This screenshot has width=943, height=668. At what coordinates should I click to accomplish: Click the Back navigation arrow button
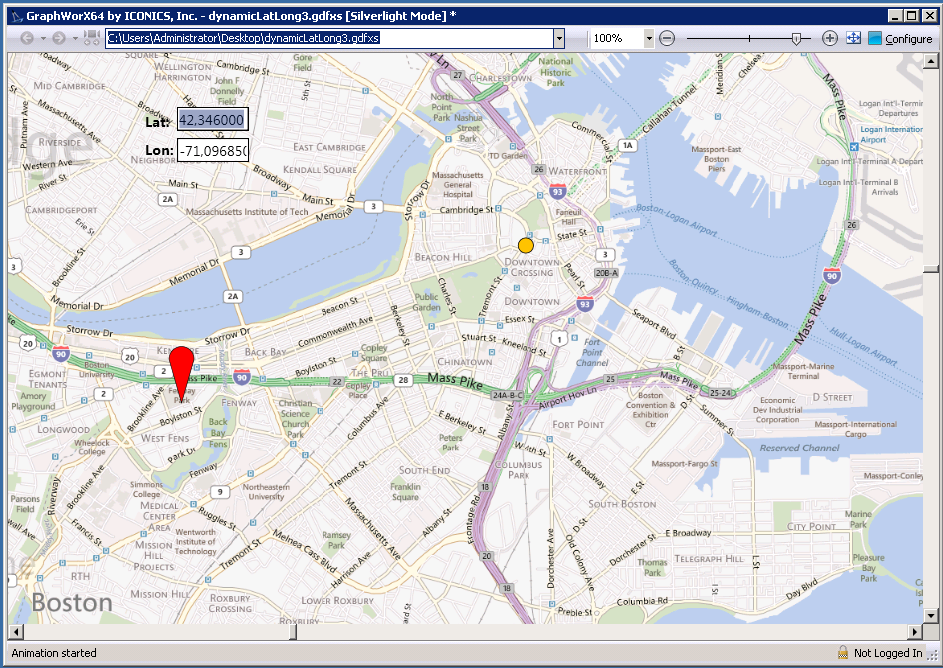coord(26,38)
